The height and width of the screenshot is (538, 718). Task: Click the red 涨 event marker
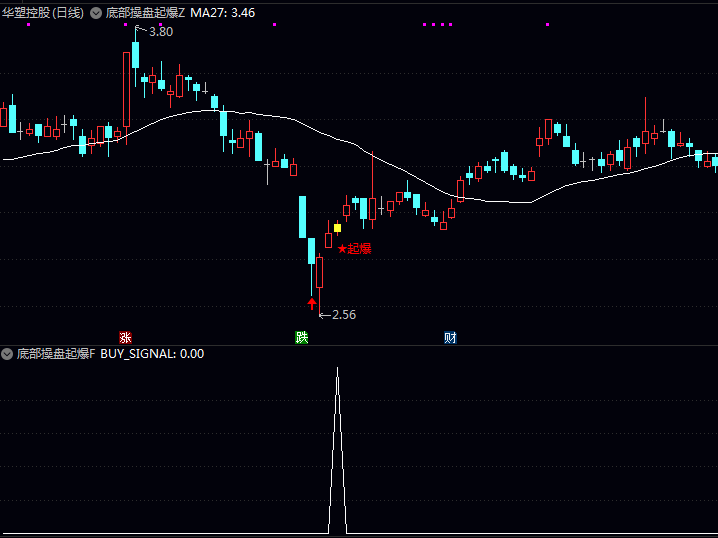pos(125,337)
